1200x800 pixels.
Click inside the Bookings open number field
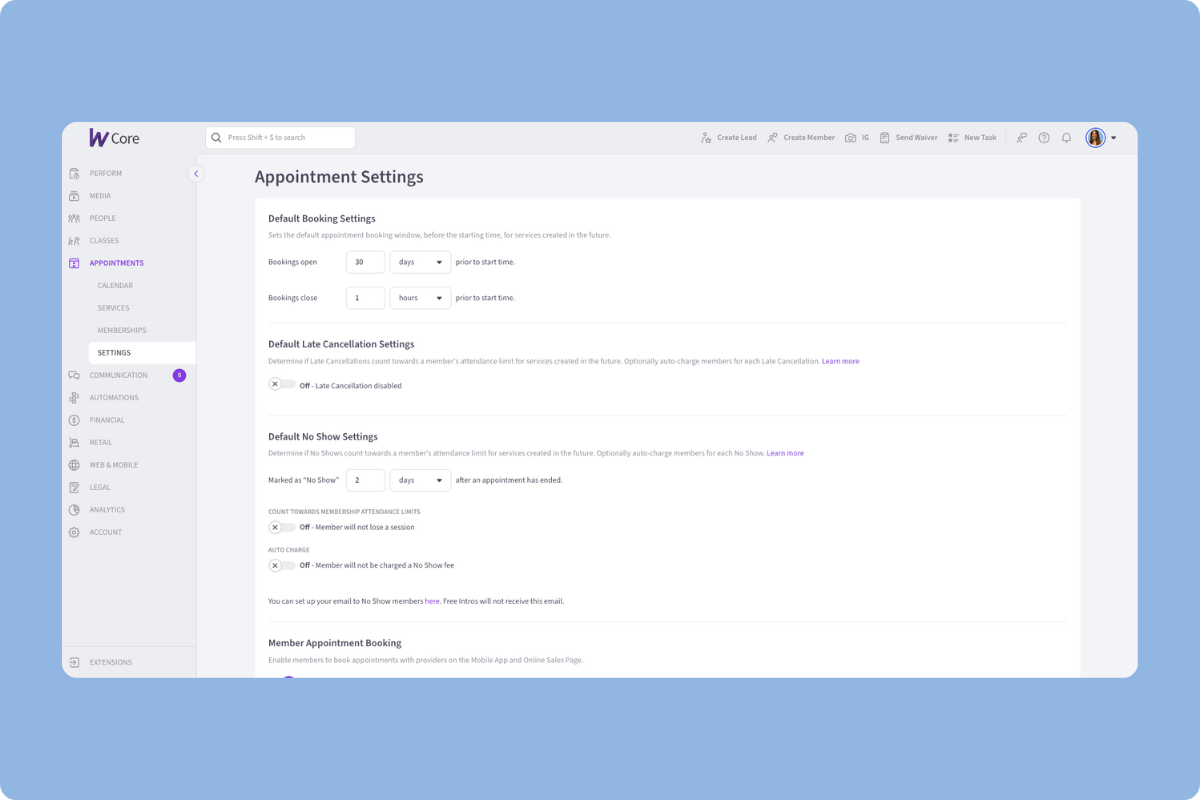[365, 261]
